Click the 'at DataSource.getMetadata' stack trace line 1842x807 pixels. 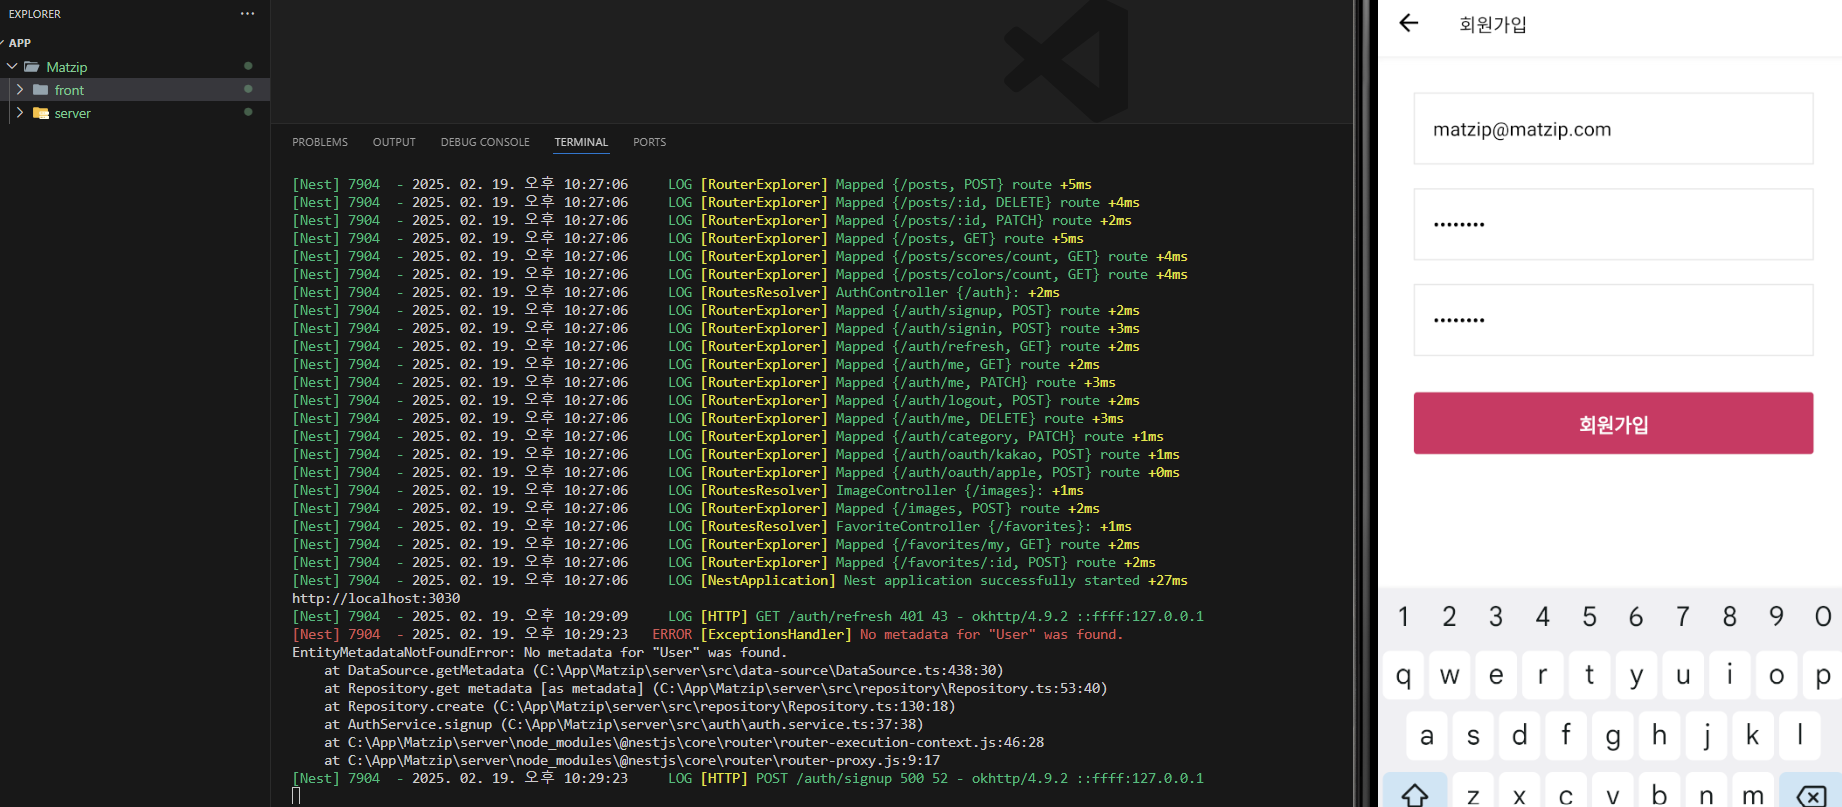[664, 670]
